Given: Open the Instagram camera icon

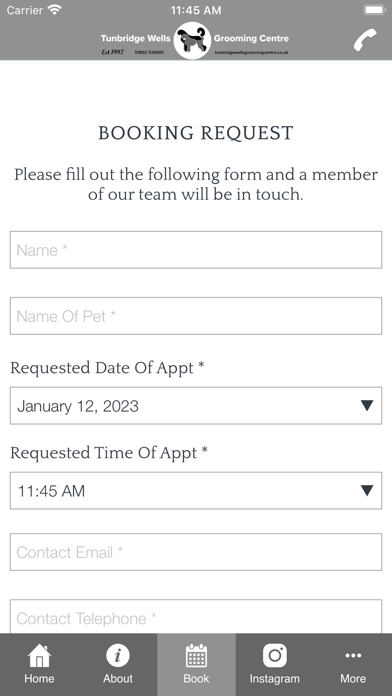Looking at the screenshot, I should 274,656.
